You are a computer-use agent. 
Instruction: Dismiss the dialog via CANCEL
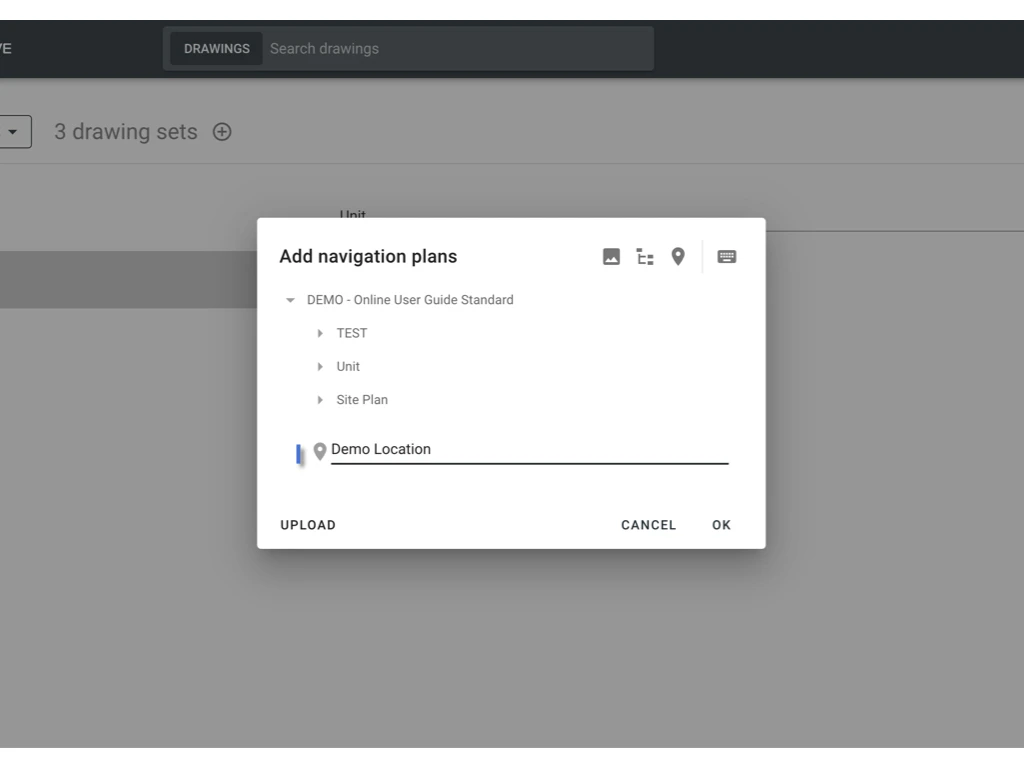coord(648,524)
